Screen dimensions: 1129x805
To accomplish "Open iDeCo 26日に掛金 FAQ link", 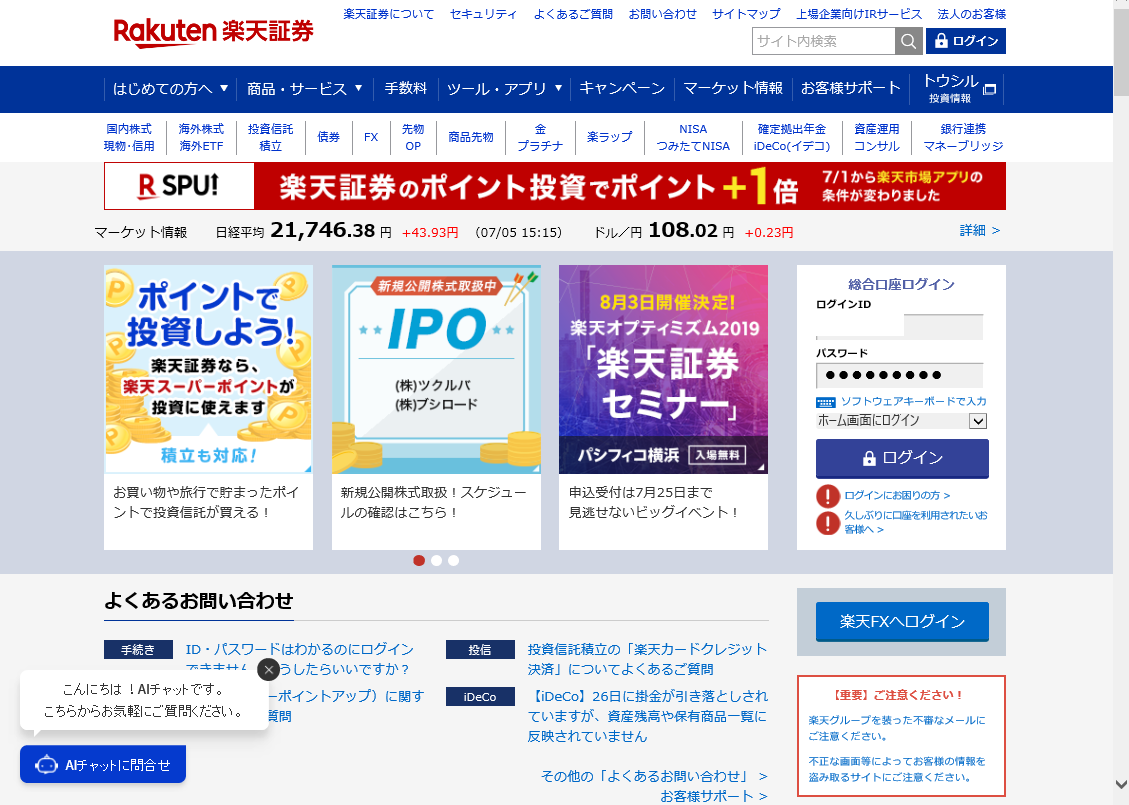I will click(647, 716).
